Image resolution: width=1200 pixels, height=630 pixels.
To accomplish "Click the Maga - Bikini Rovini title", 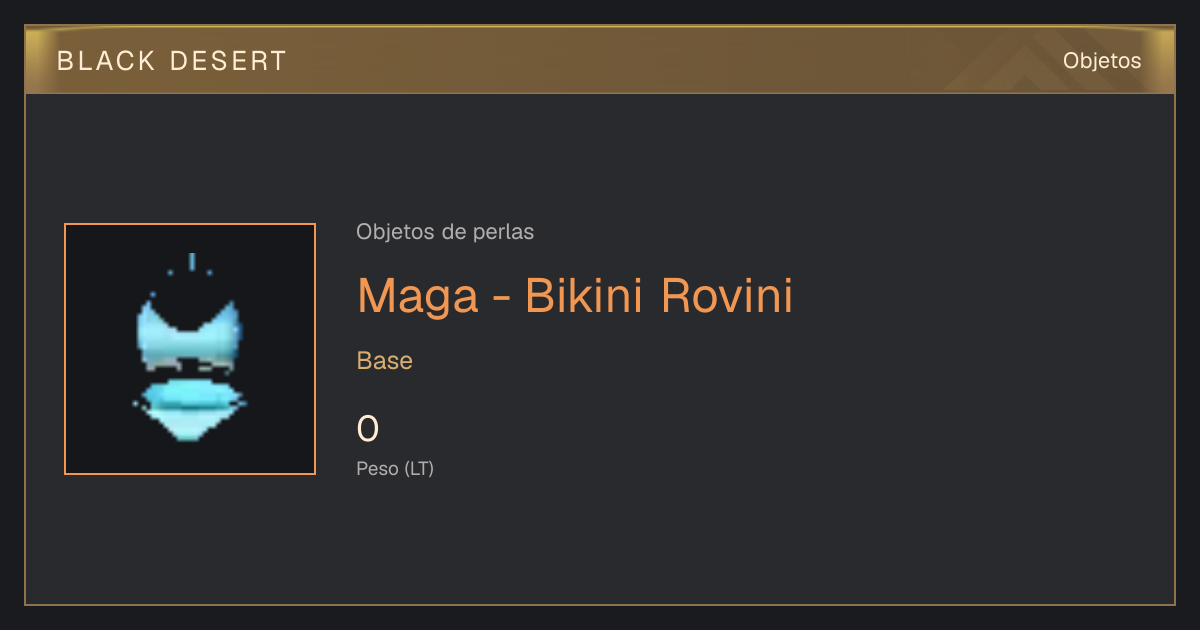I will (575, 295).
